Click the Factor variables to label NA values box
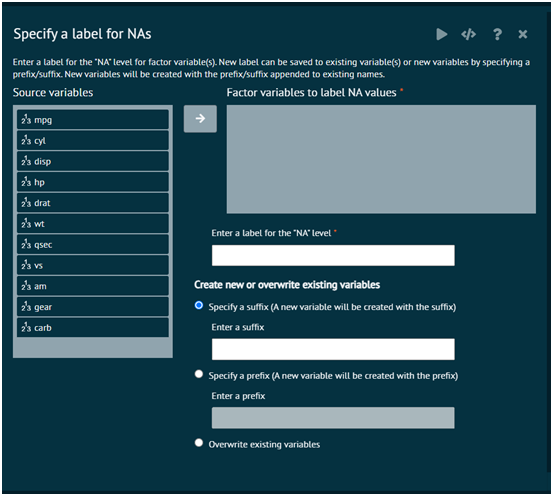This screenshot has width=553, height=496. tap(381, 159)
